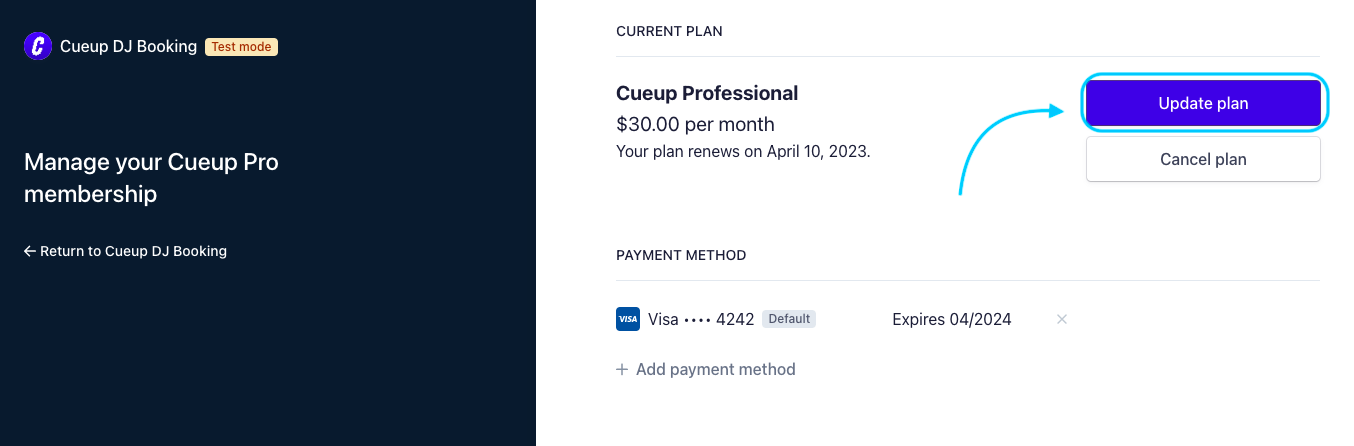Click Visa •••• 4242 card number text
1354x446 pixels.
701,319
